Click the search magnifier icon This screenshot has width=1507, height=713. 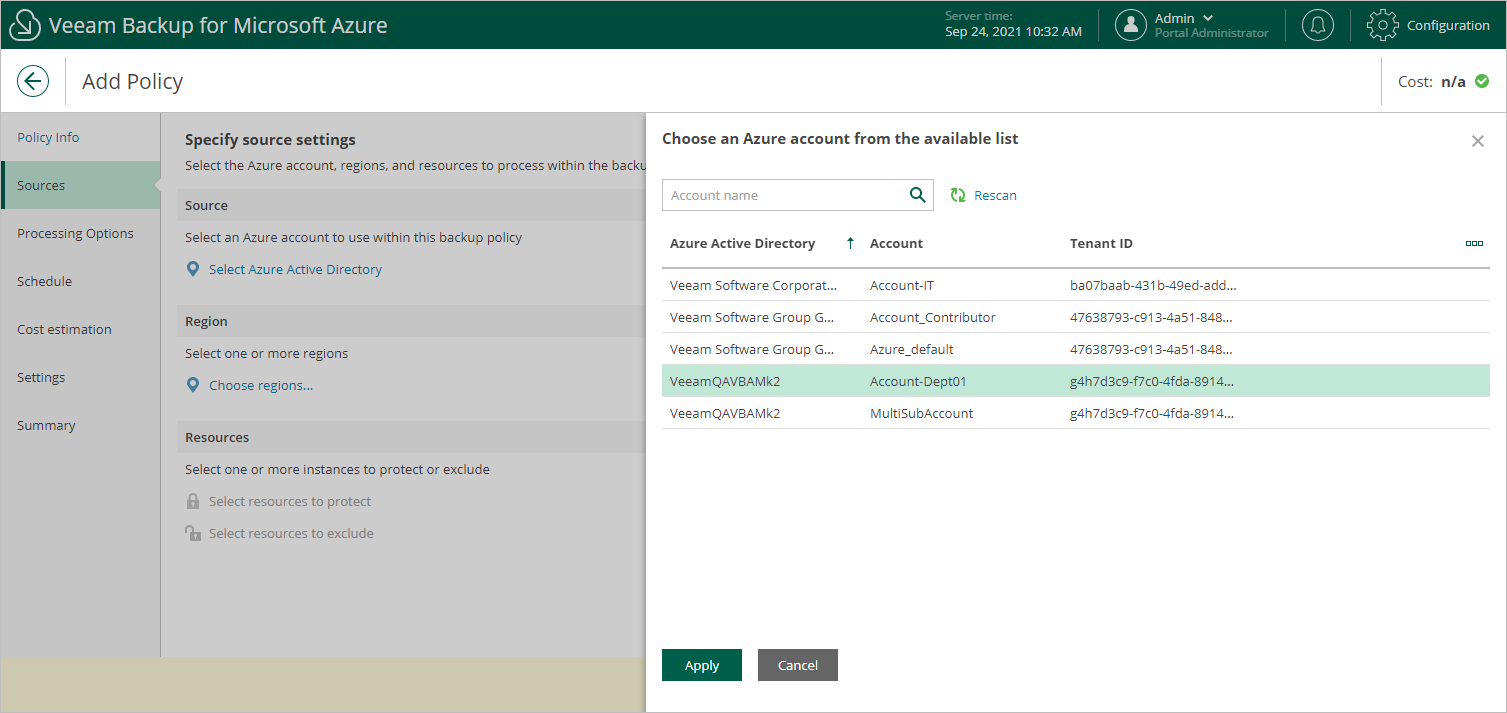pos(917,195)
